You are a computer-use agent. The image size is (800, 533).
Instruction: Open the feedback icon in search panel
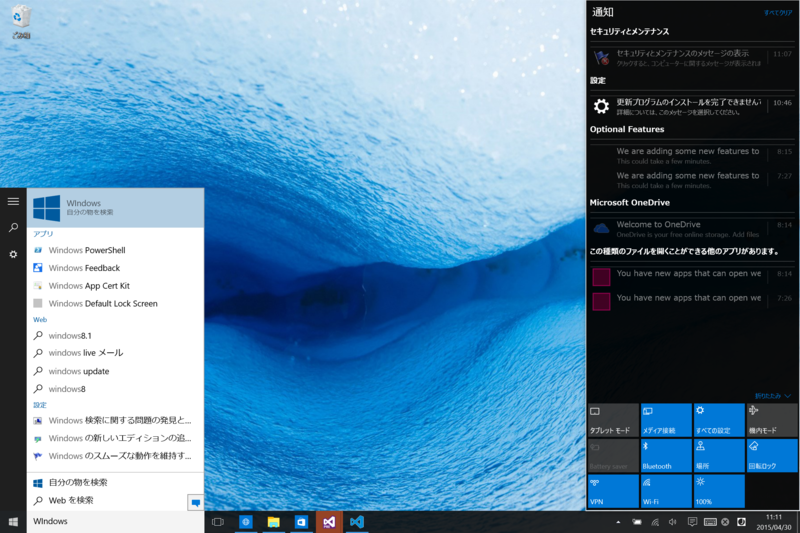195,502
